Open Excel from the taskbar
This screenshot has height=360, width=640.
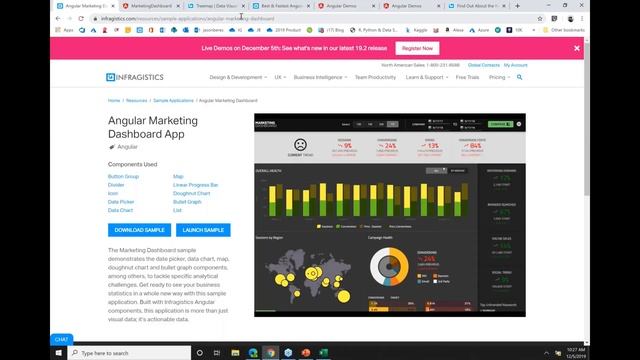click(x=324, y=353)
